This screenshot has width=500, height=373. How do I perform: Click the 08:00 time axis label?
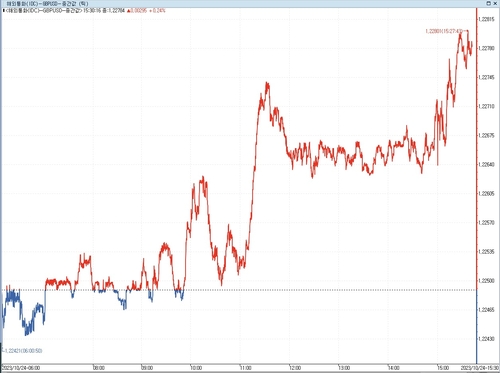click(99, 368)
